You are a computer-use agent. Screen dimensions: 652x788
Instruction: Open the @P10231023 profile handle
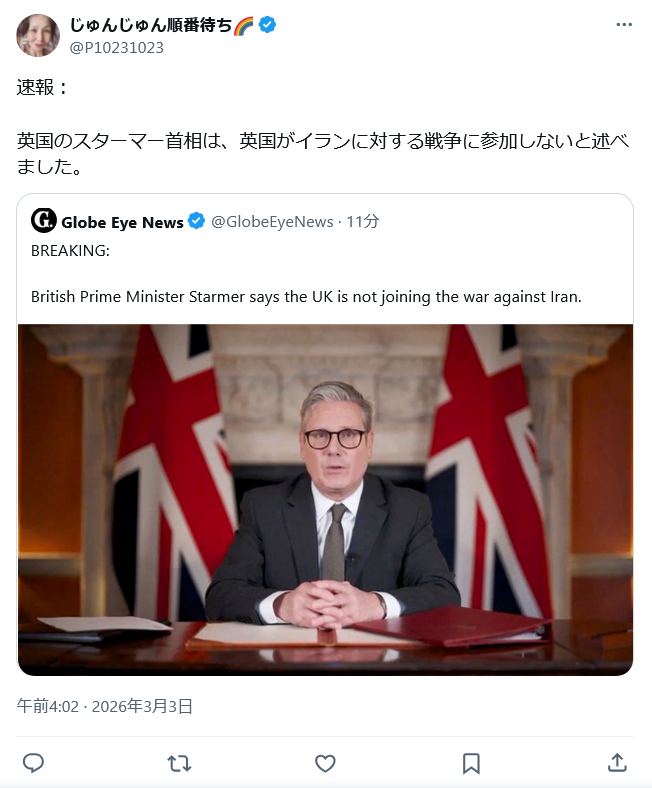(x=116, y=47)
